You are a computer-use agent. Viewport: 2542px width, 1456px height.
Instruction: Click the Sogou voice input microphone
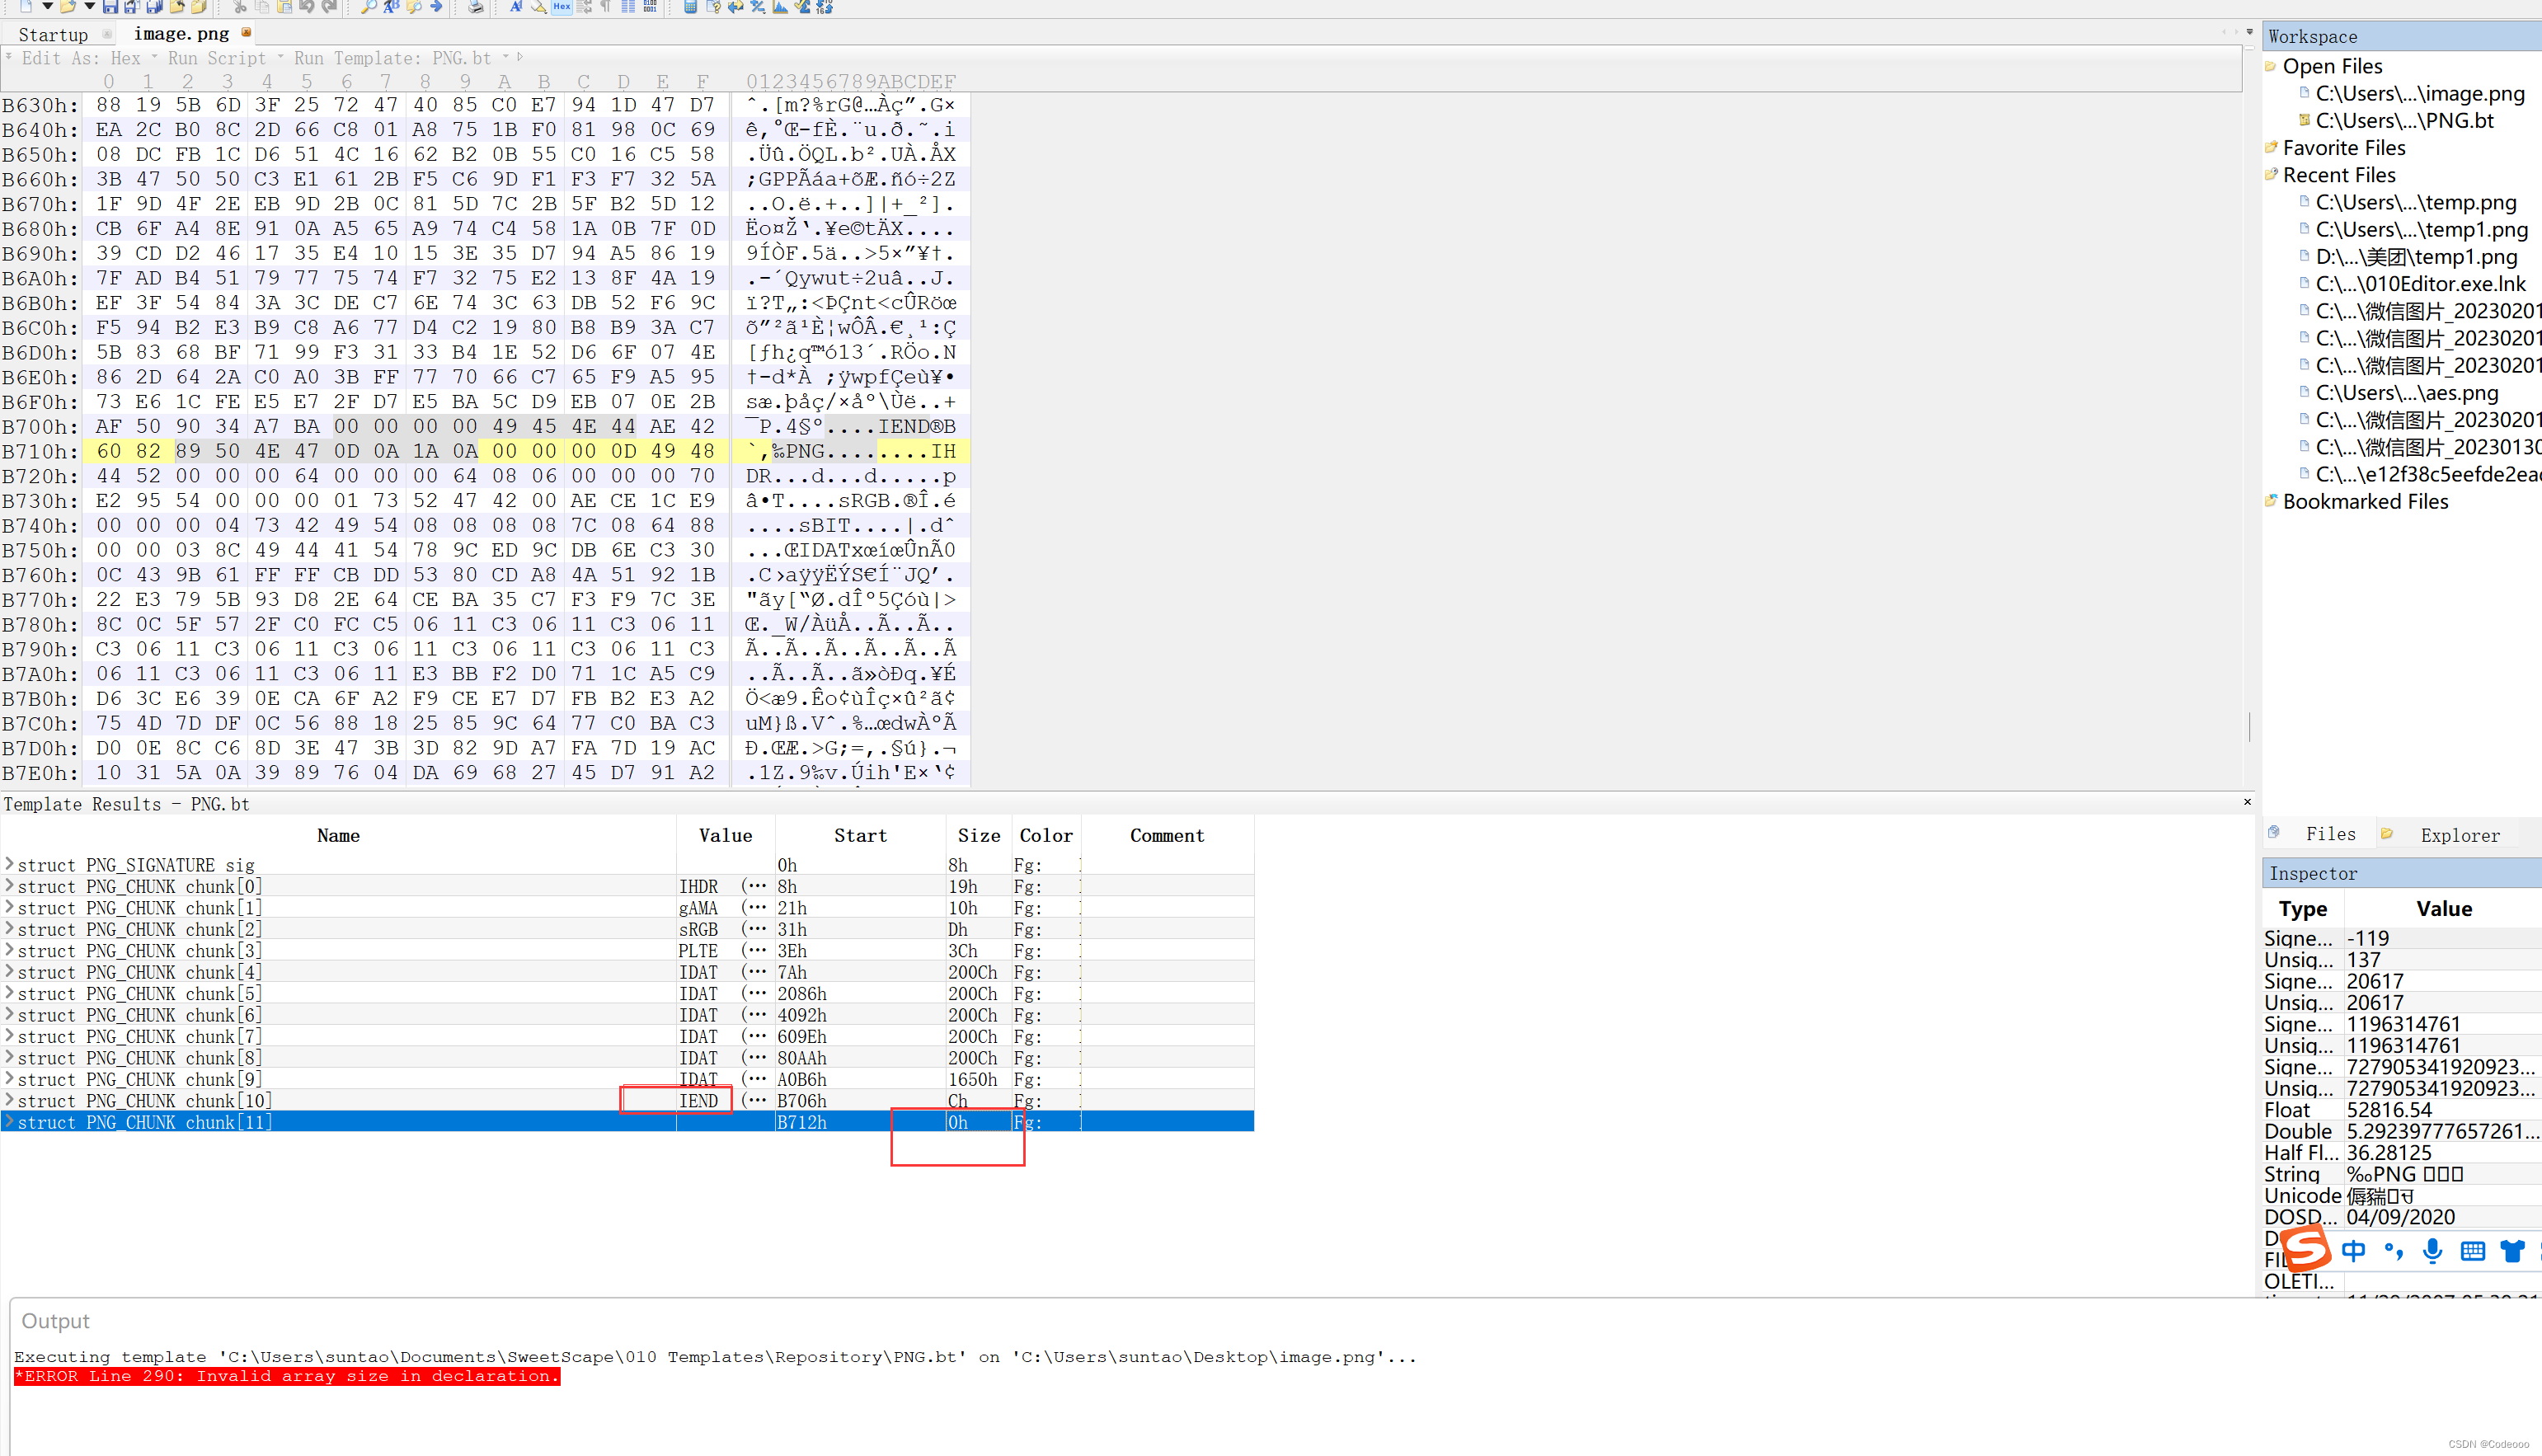pyautogui.click(x=2433, y=1251)
